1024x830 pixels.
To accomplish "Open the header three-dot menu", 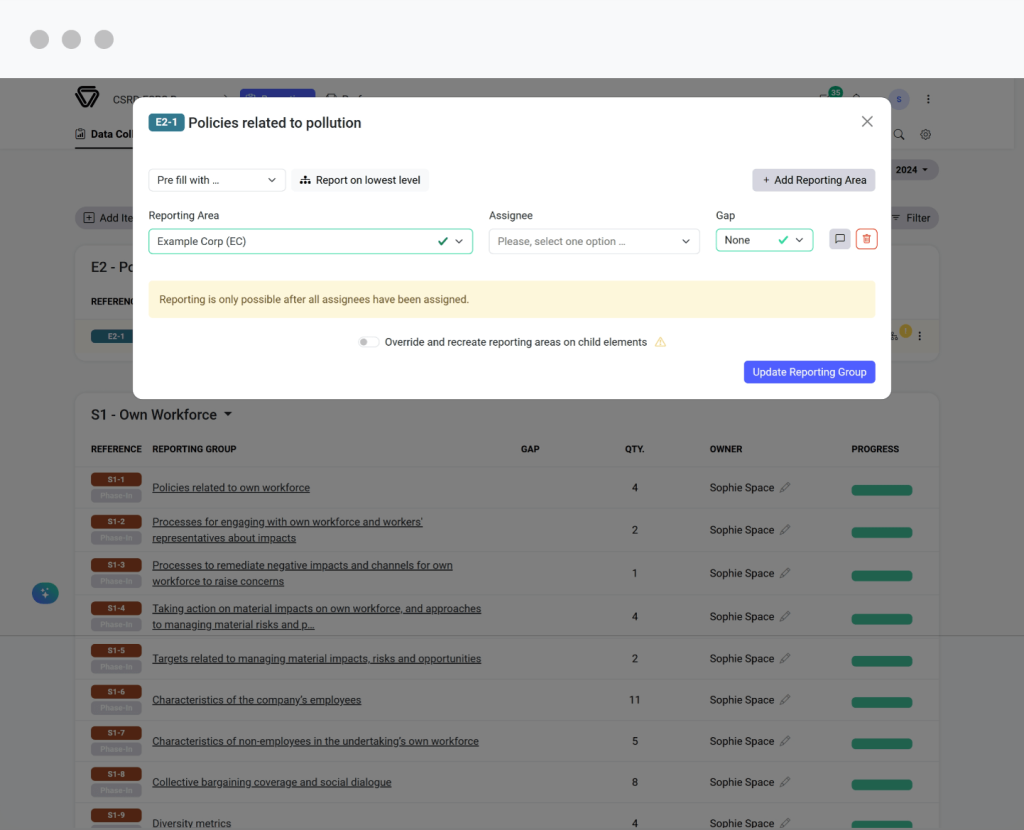I will [927, 99].
